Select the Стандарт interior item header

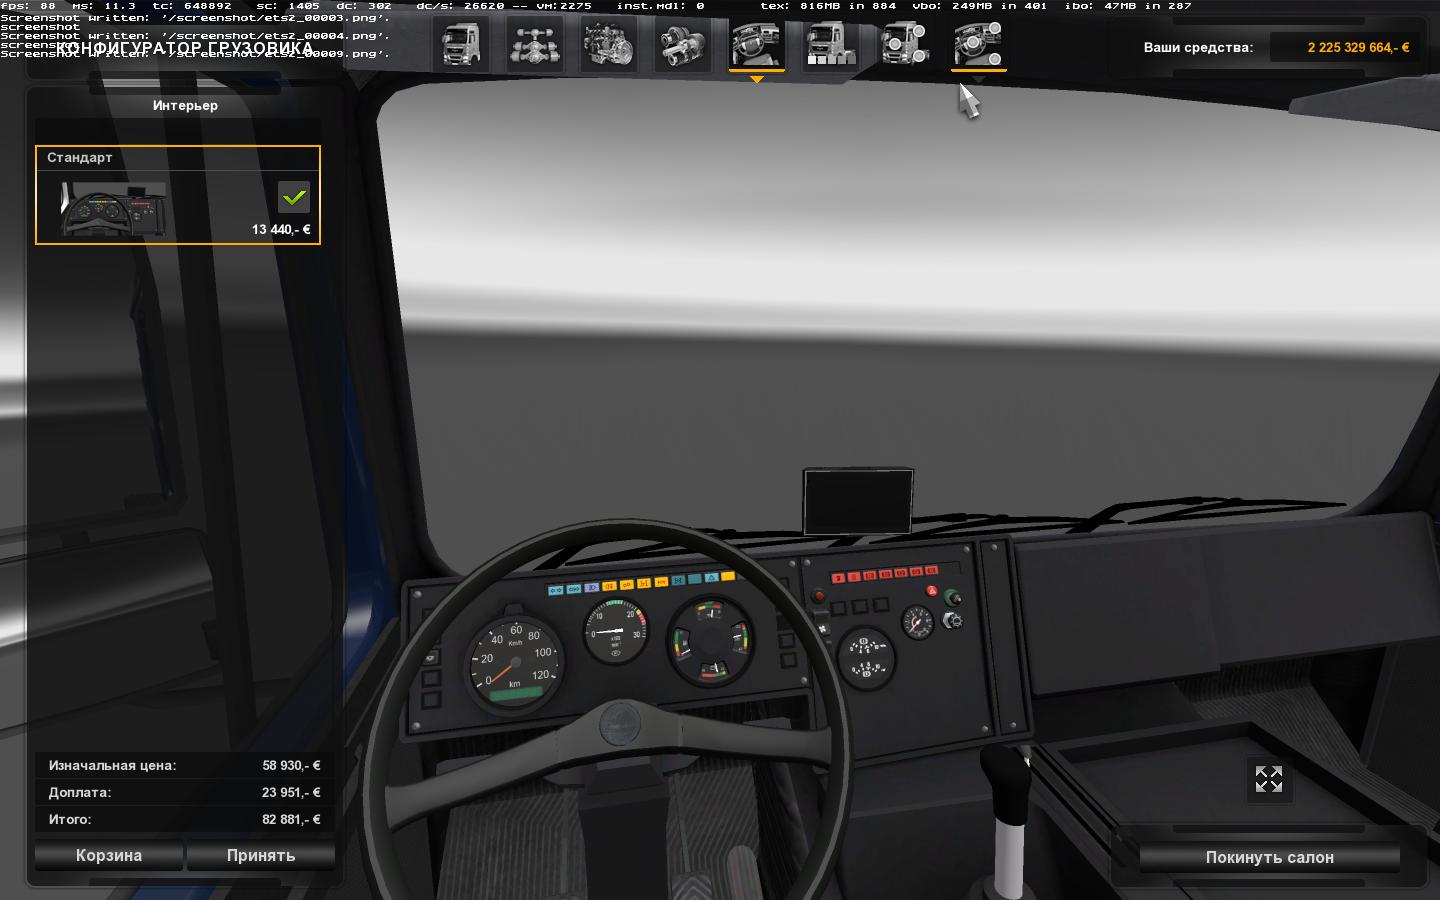coord(178,158)
